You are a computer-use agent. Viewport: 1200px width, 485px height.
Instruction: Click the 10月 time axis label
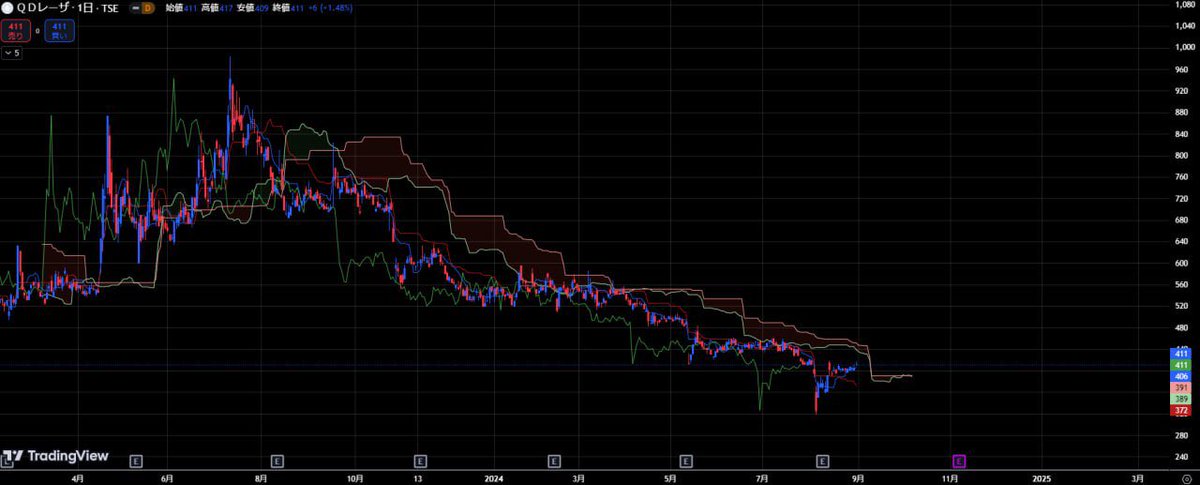coord(355,477)
